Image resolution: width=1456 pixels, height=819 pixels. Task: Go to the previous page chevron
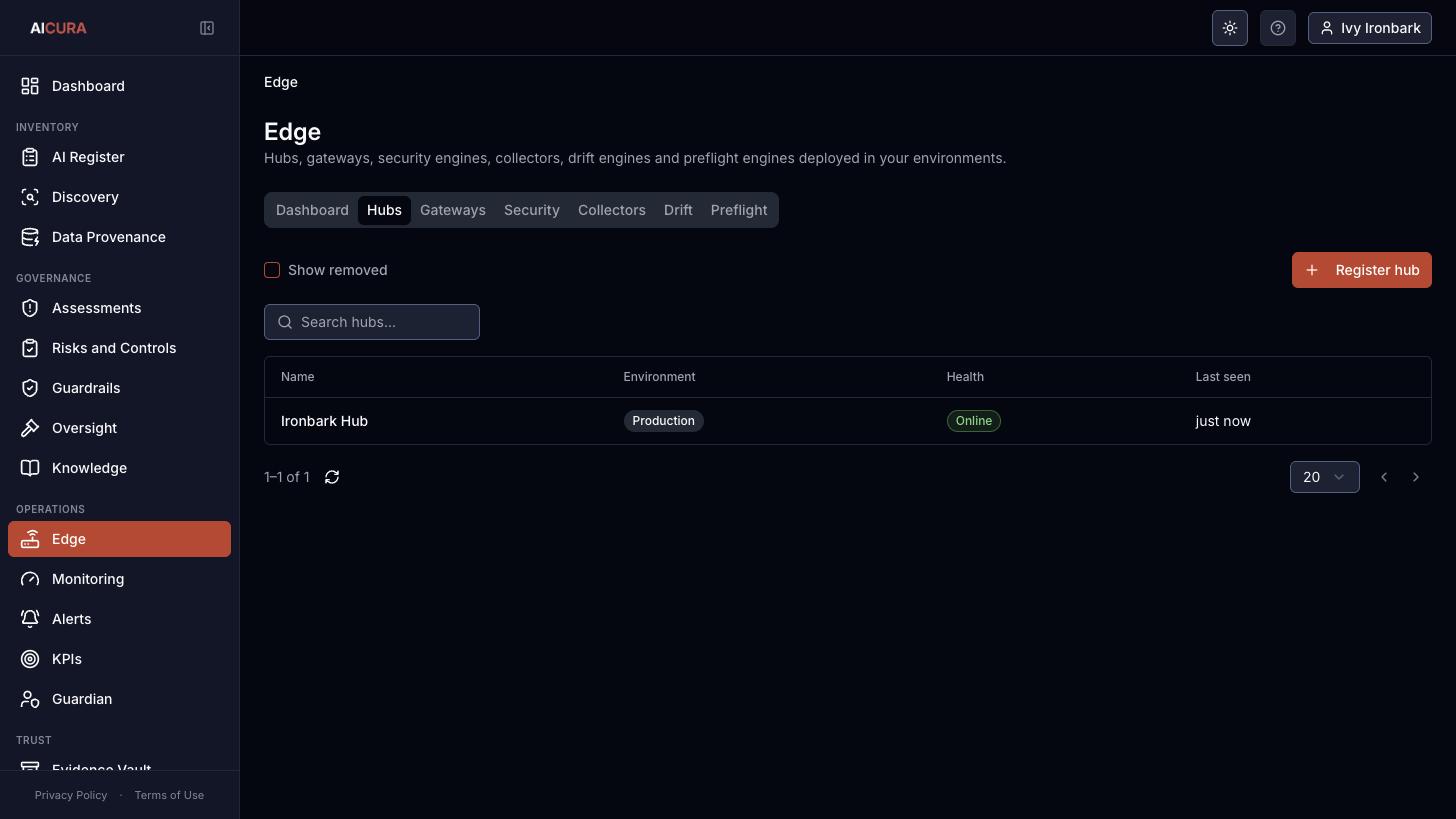coord(1384,477)
